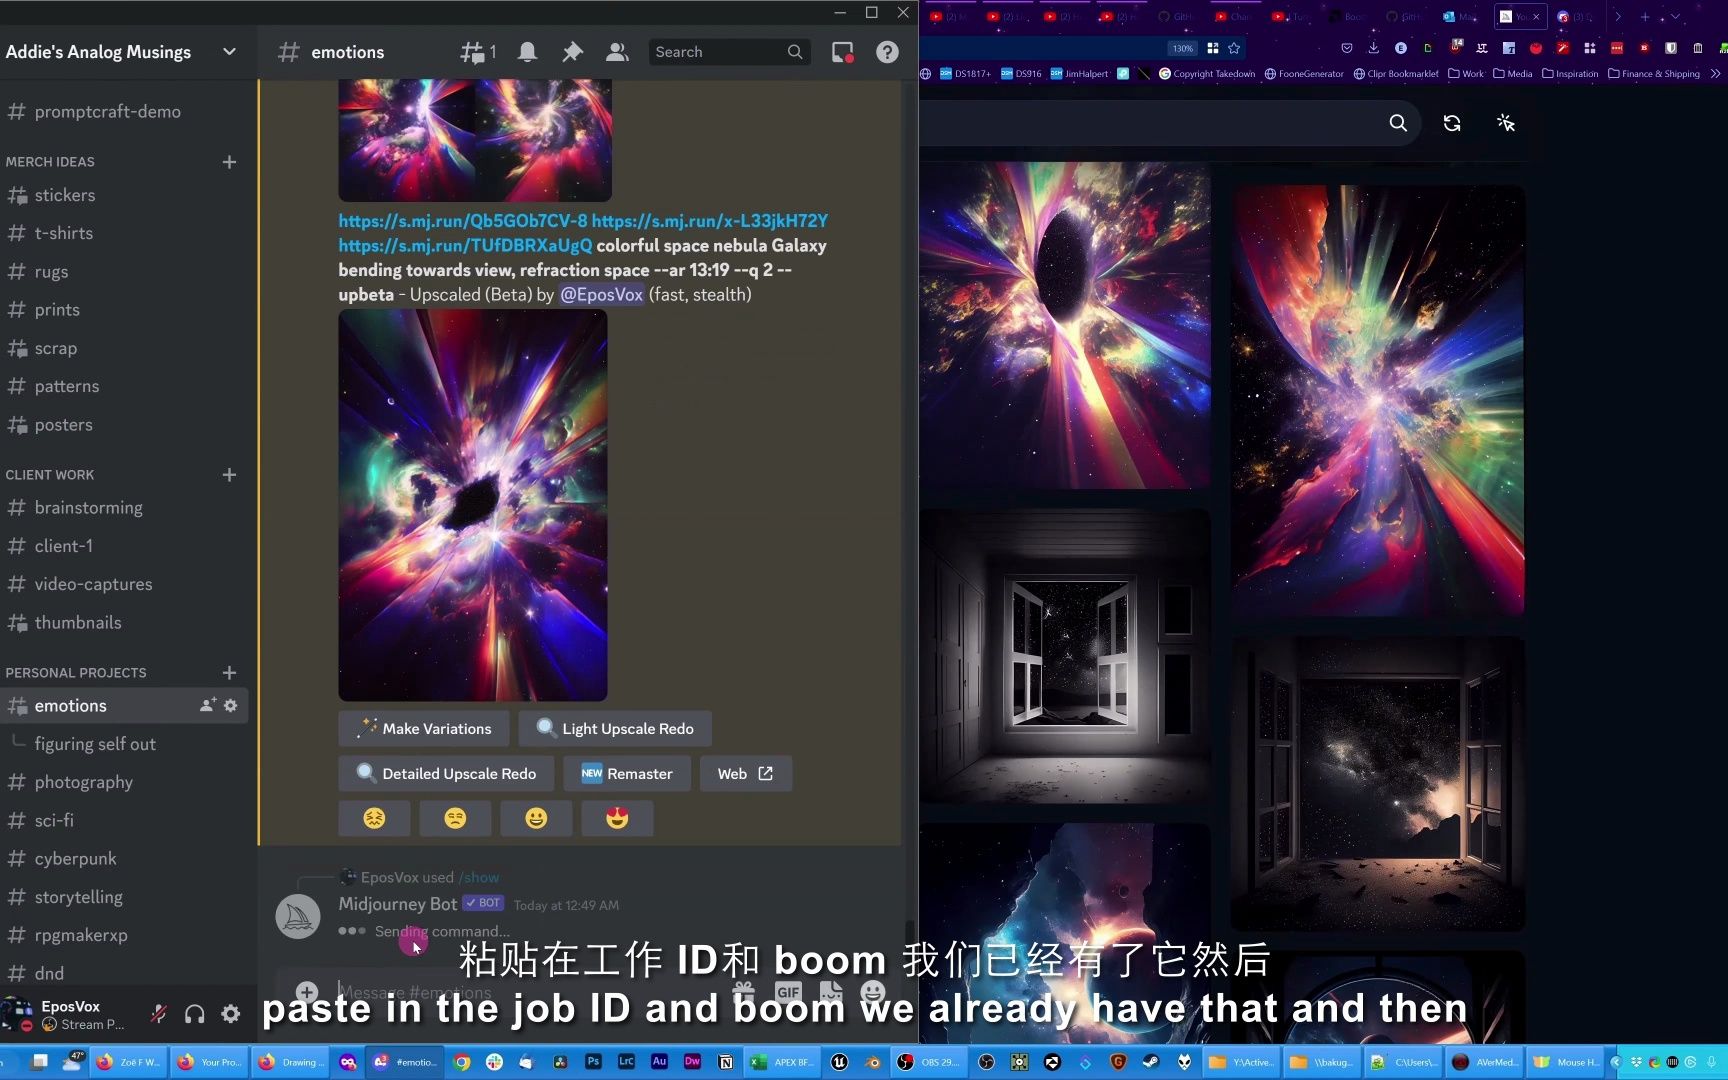
Task: React with the heart-eyes emoji
Action: click(617, 818)
